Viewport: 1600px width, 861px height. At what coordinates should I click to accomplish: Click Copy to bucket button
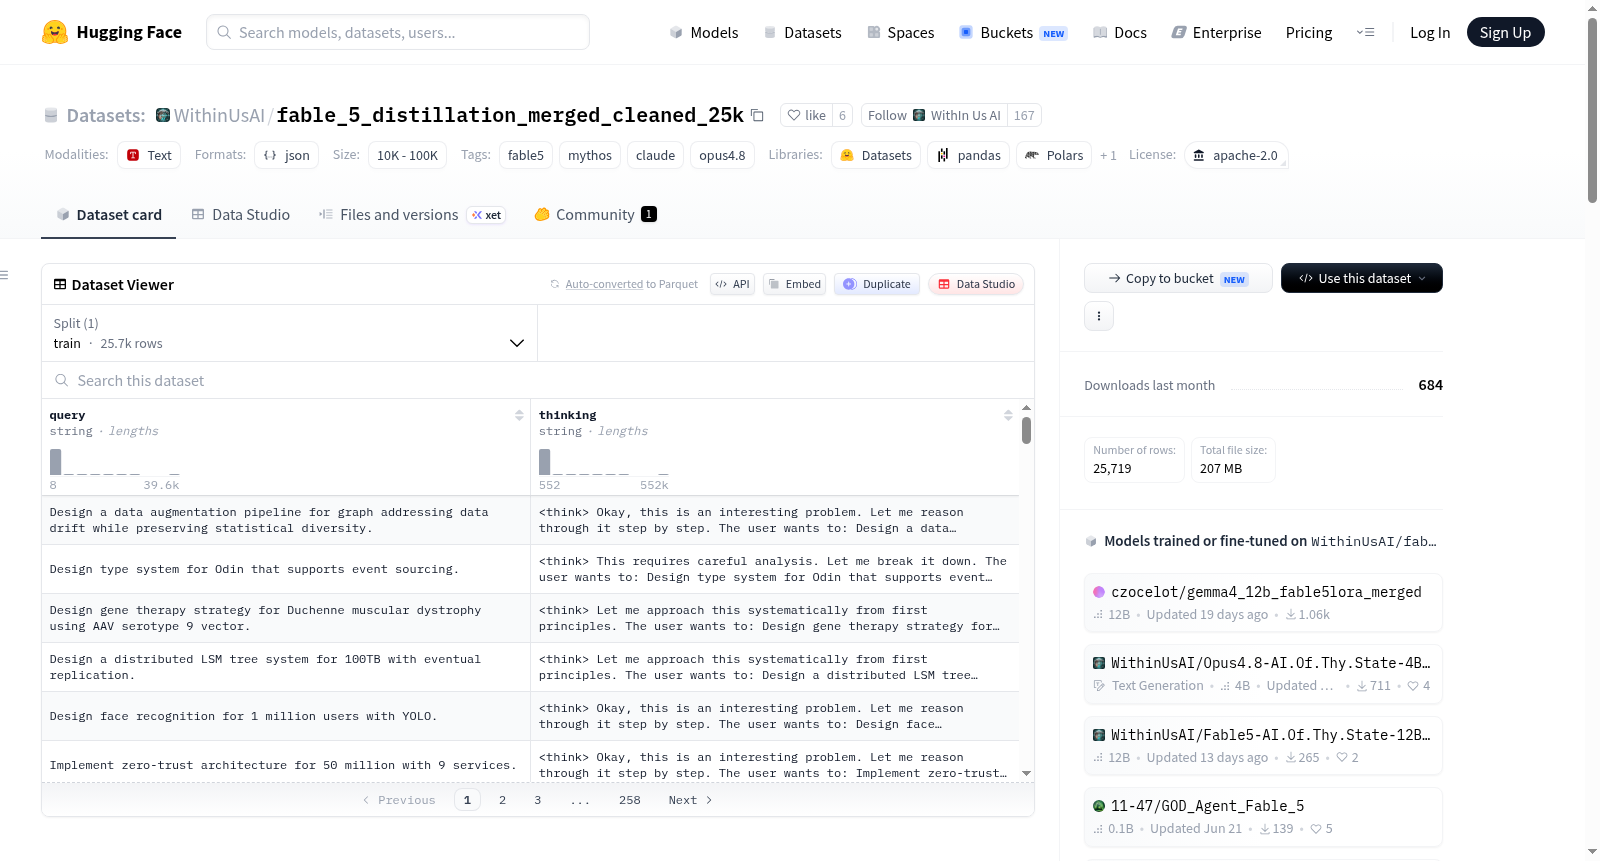[x=1178, y=278]
